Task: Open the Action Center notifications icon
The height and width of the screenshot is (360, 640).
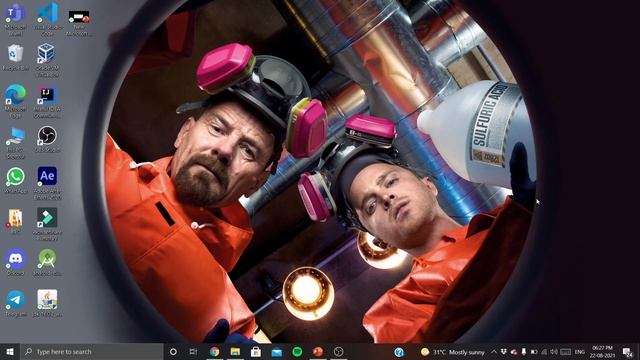Action: click(x=628, y=352)
